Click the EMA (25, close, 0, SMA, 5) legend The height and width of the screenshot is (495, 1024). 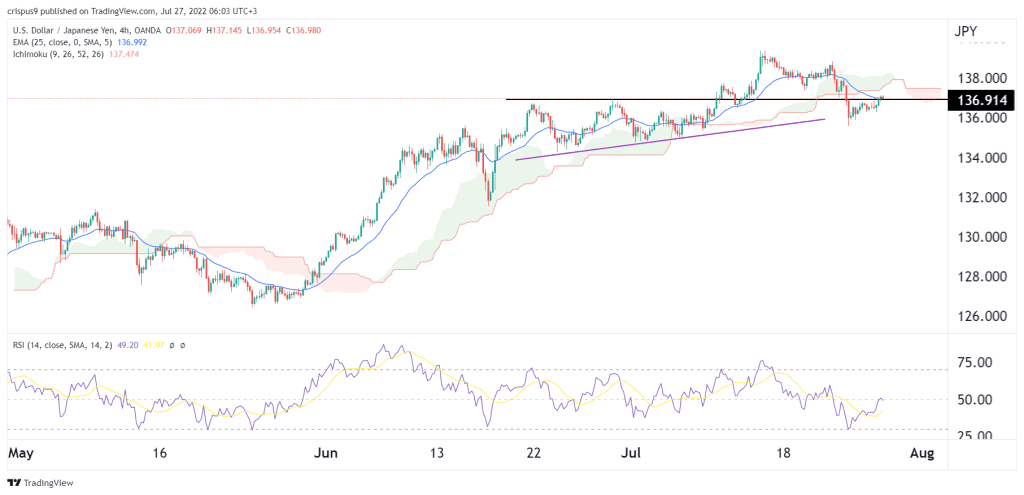point(61,43)
